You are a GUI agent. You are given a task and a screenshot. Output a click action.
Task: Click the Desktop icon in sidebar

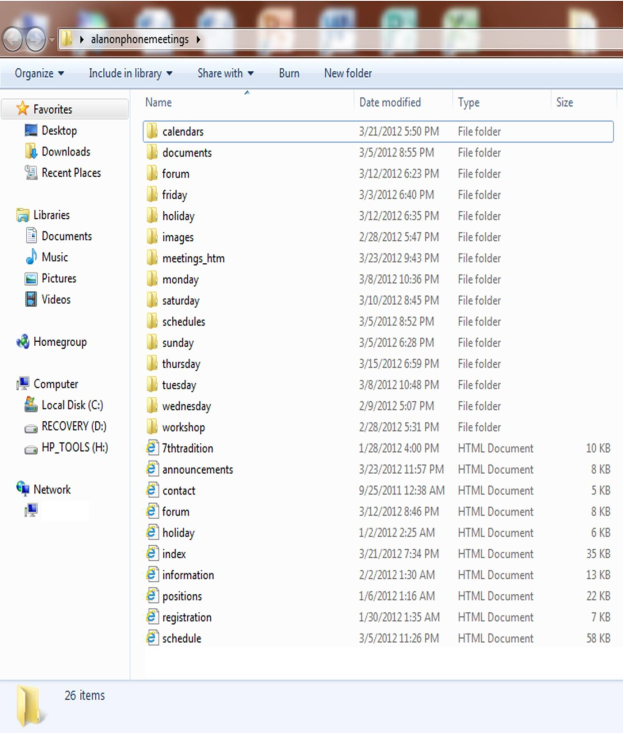[x=31, y=130]
